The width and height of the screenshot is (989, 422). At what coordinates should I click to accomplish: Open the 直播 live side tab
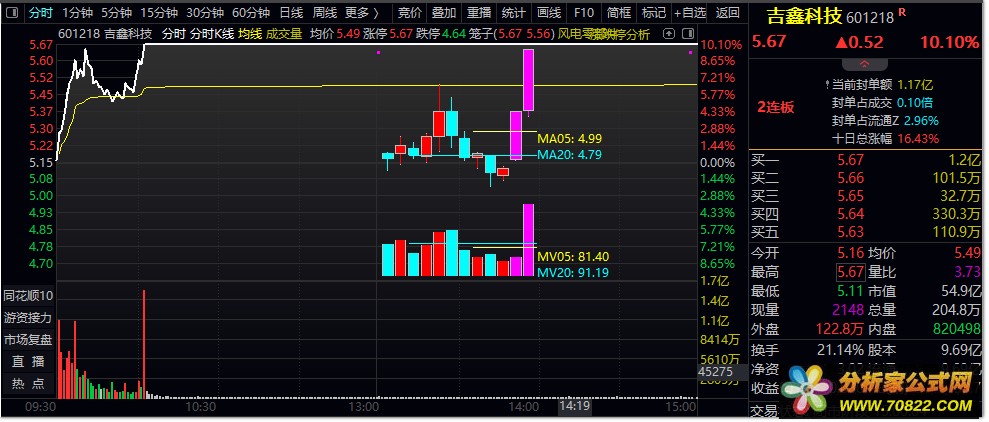tap(28, 361)
